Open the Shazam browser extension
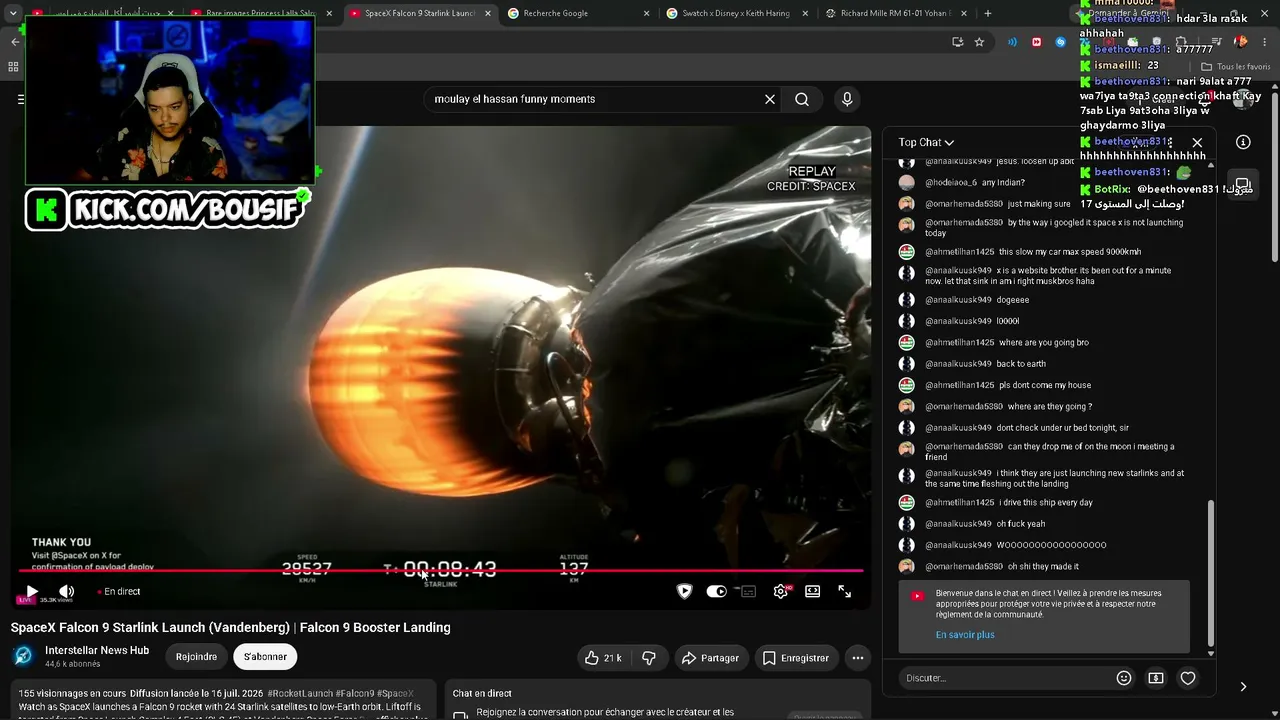Image resolution: width=1280 pixels, height=720 pixels. [1060, 42]
